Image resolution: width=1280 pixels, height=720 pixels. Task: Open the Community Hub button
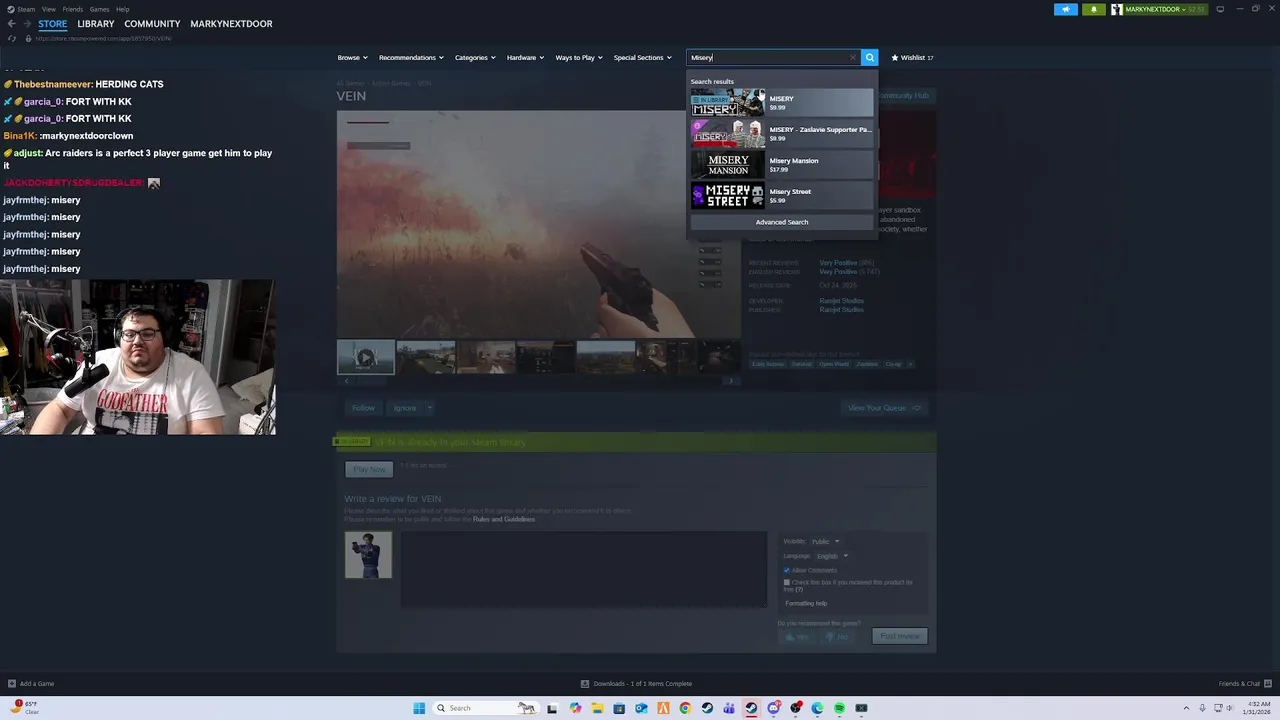coord(906,96)
